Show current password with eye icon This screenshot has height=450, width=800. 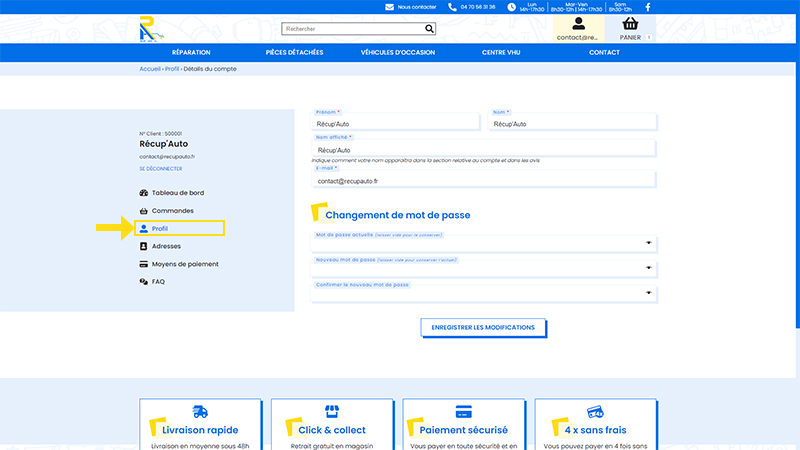point(648,243)
